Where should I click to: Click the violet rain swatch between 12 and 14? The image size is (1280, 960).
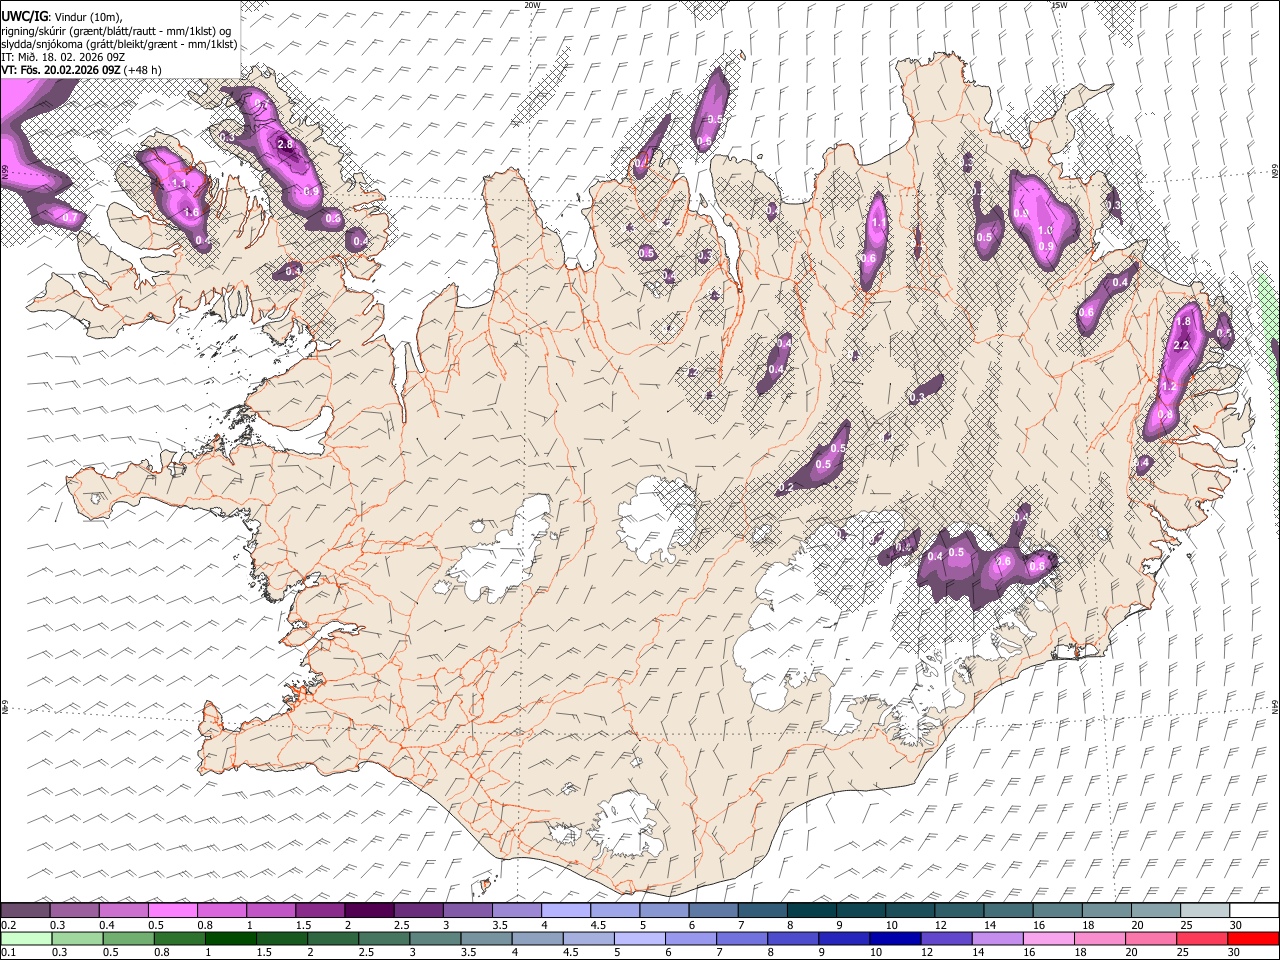(x=947, y=938)
